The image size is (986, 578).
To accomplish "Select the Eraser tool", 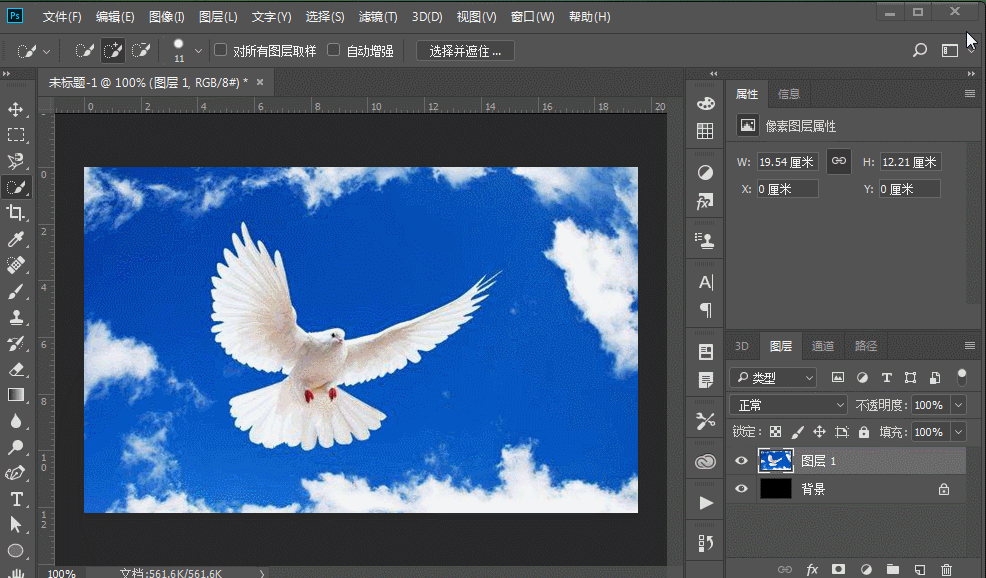I will click(x=16, y=369).
